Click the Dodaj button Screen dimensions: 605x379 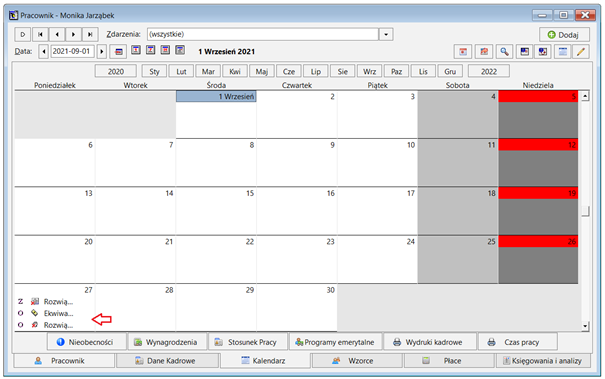[564, 35]
